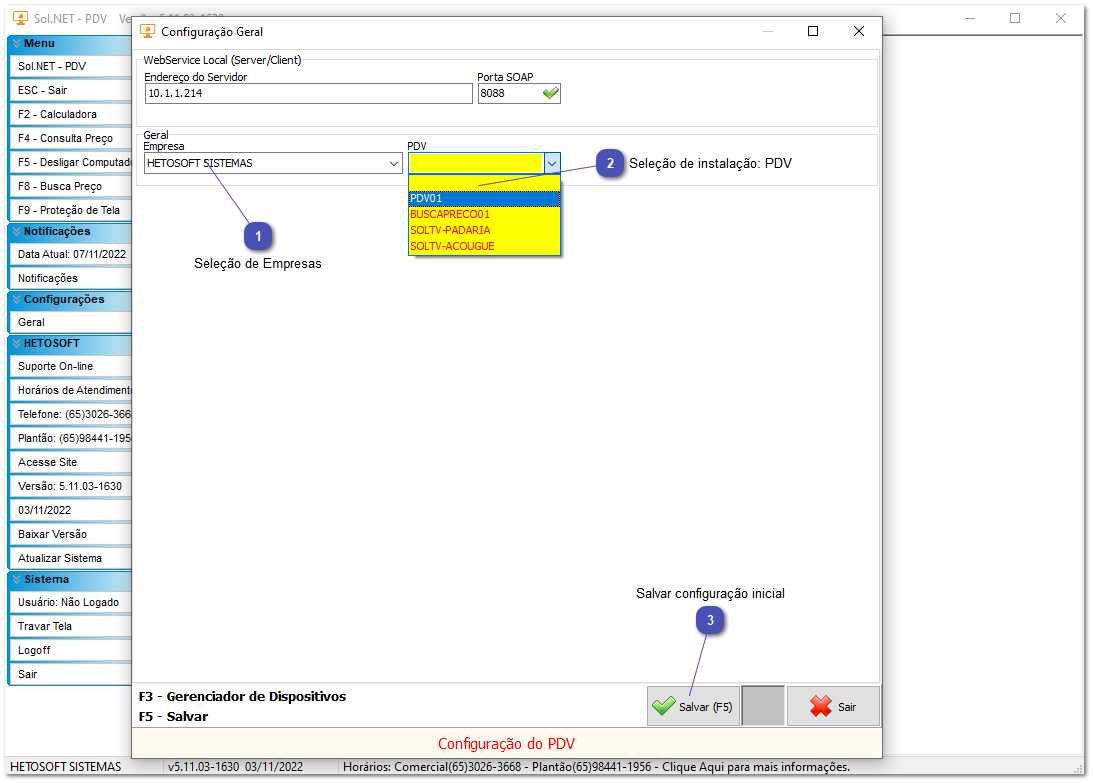Pick SOLTV-PADARIA option

point(484,230)
